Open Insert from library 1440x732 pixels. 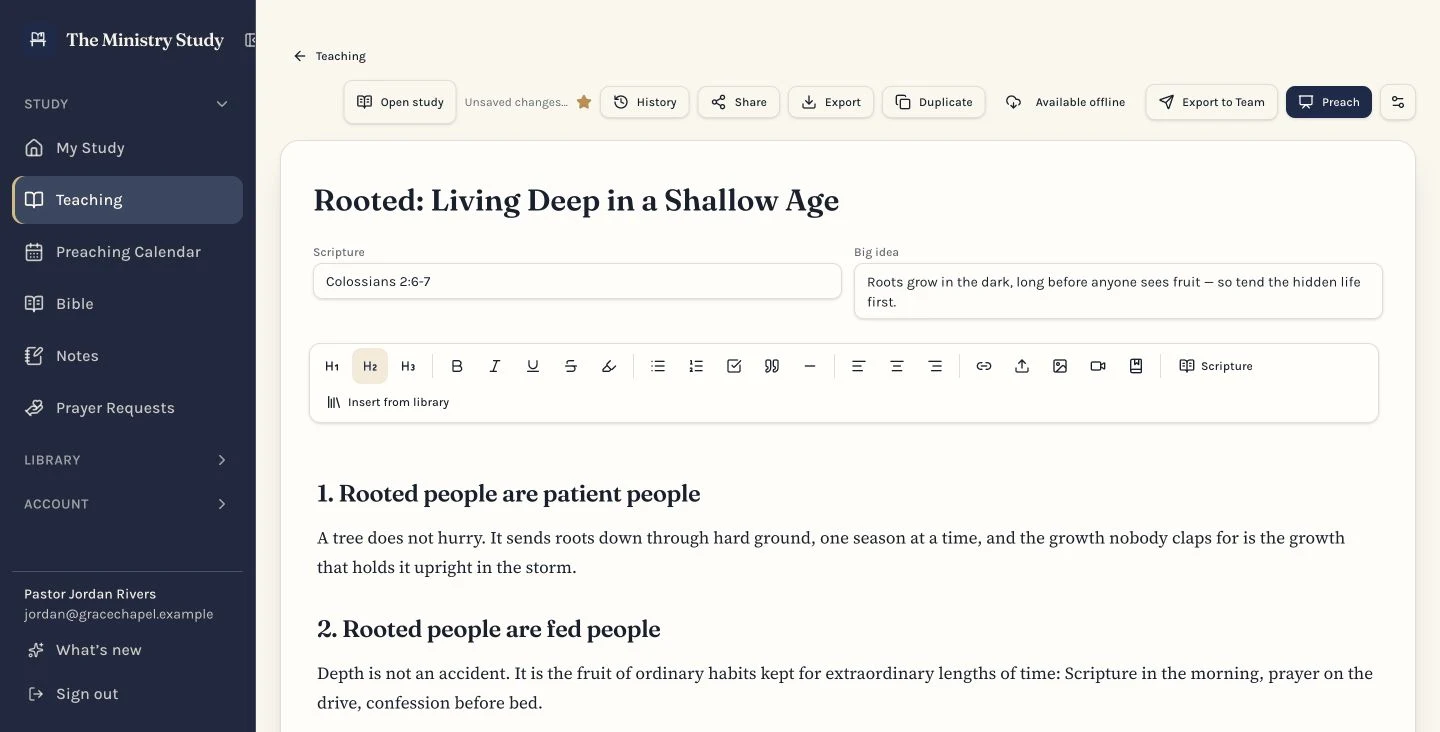[388, 402]
